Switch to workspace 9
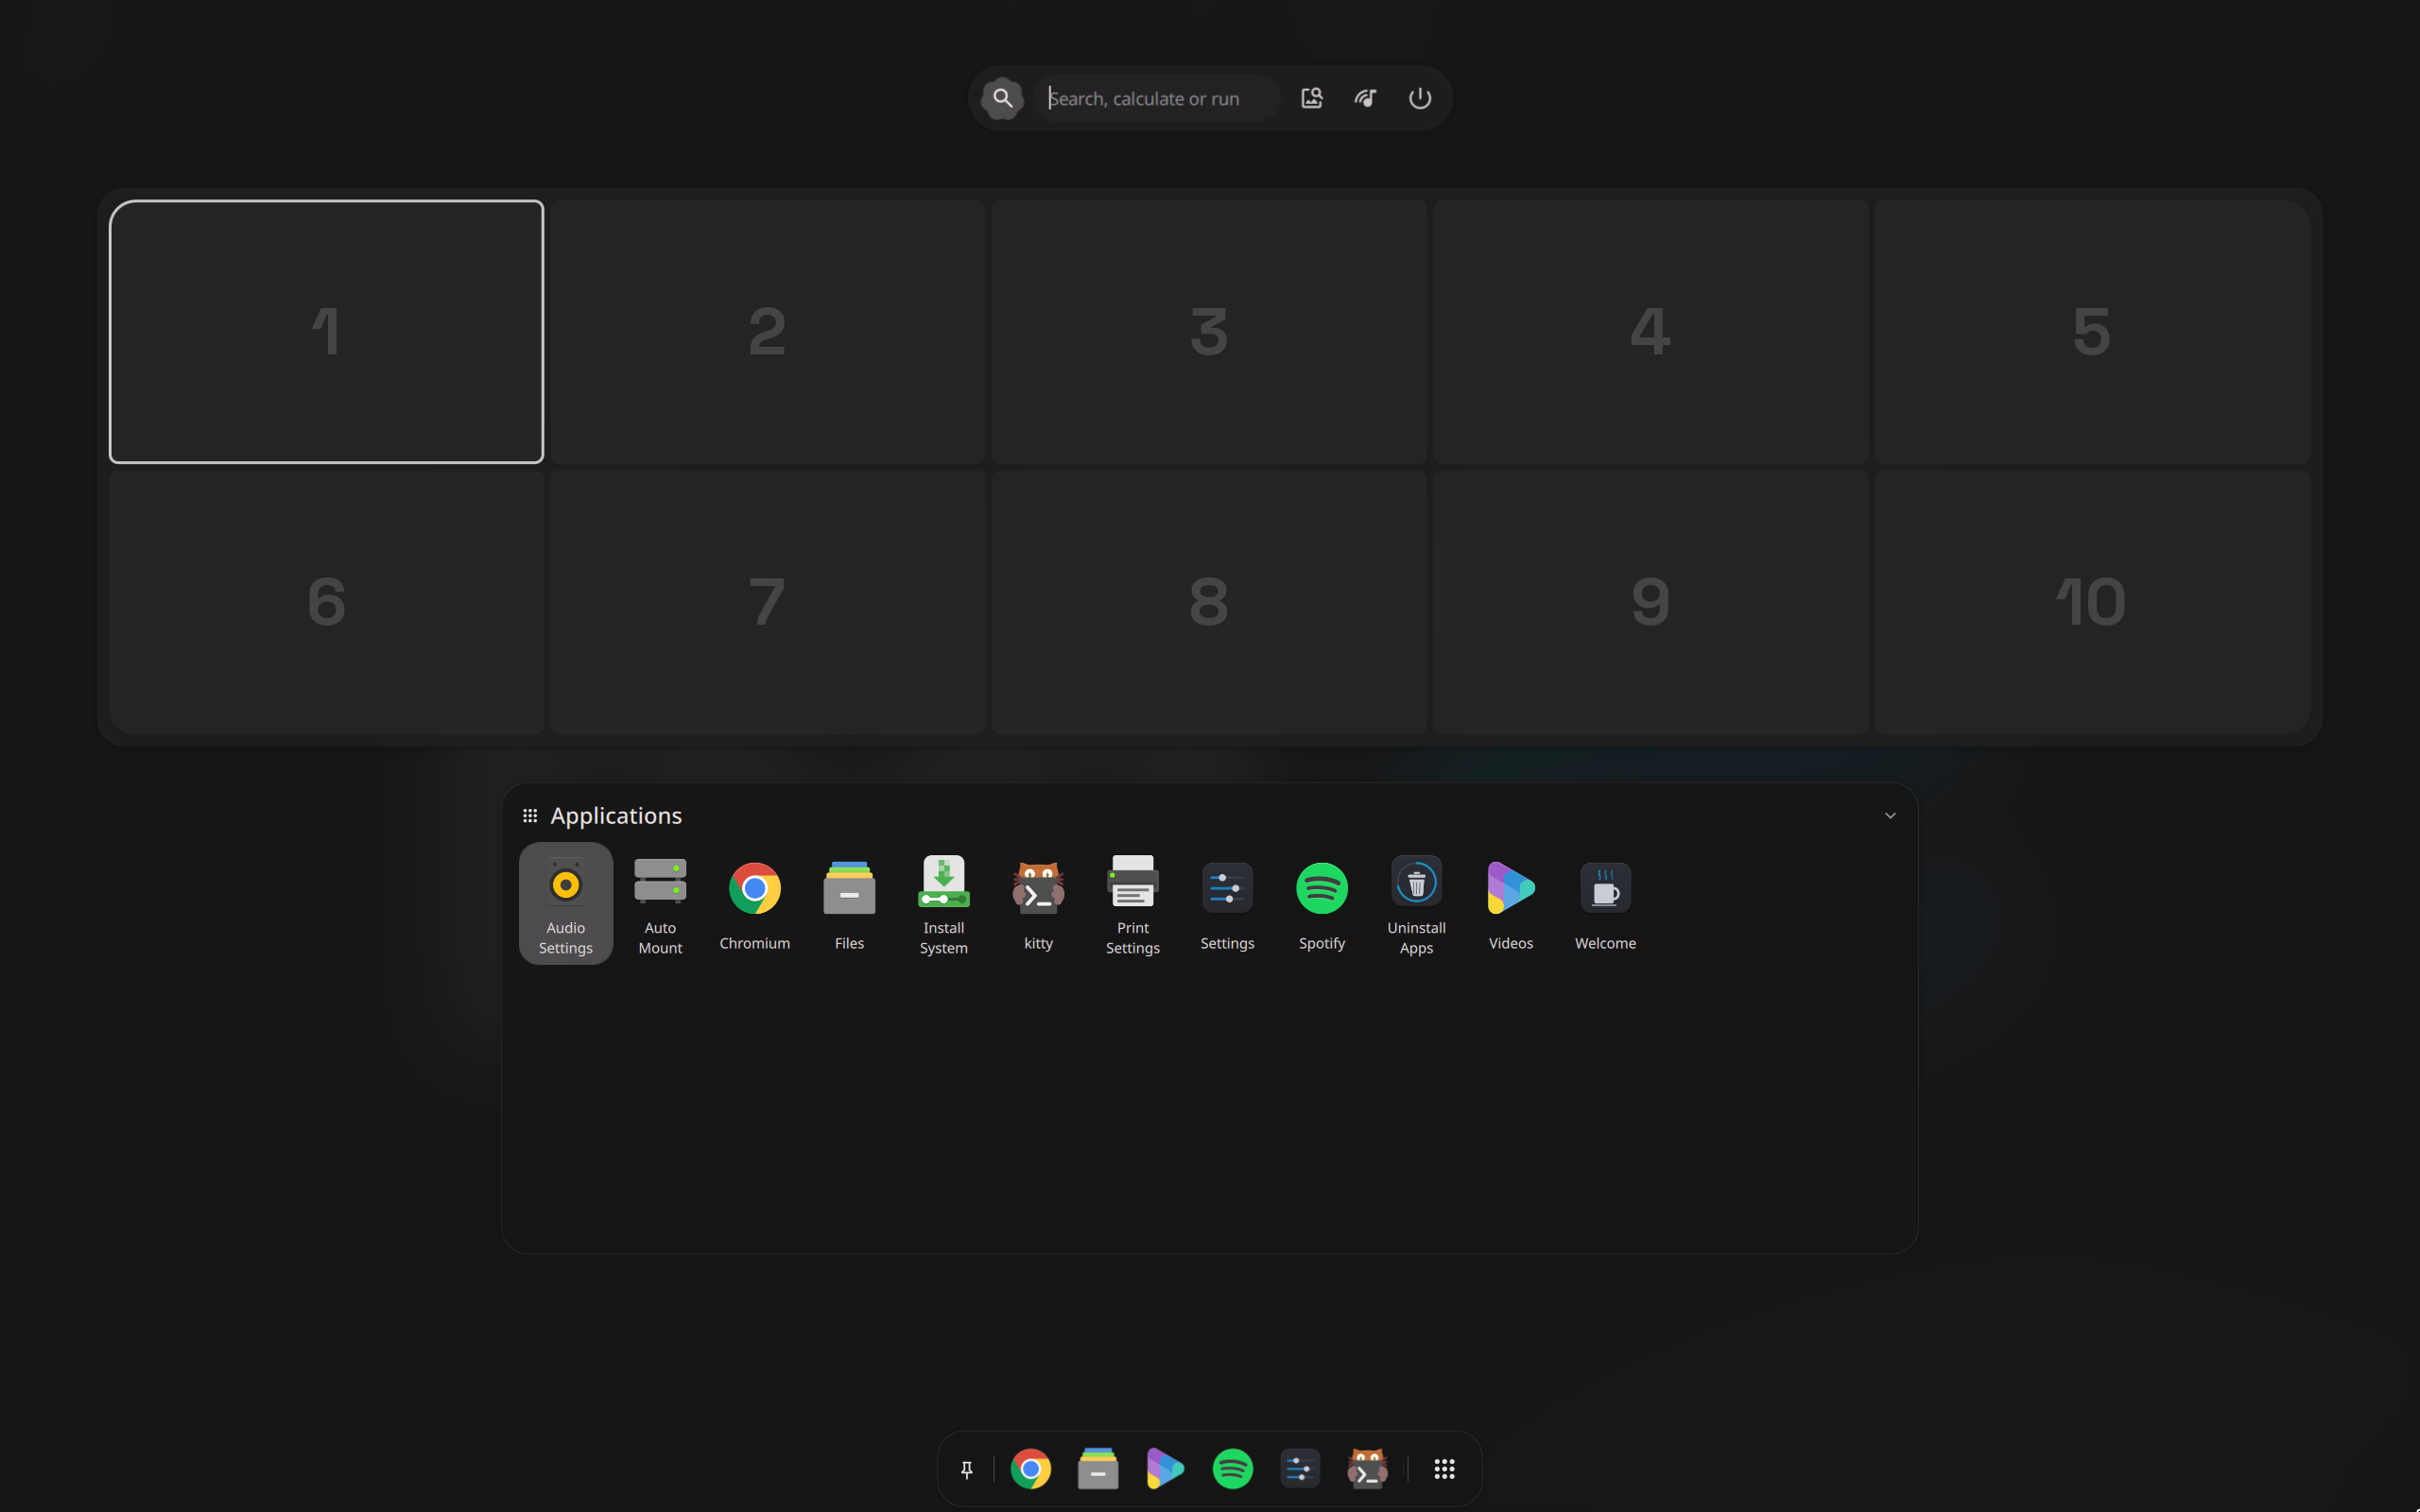Viewport: 2420px width, 1512px height. coord(1650,602)
